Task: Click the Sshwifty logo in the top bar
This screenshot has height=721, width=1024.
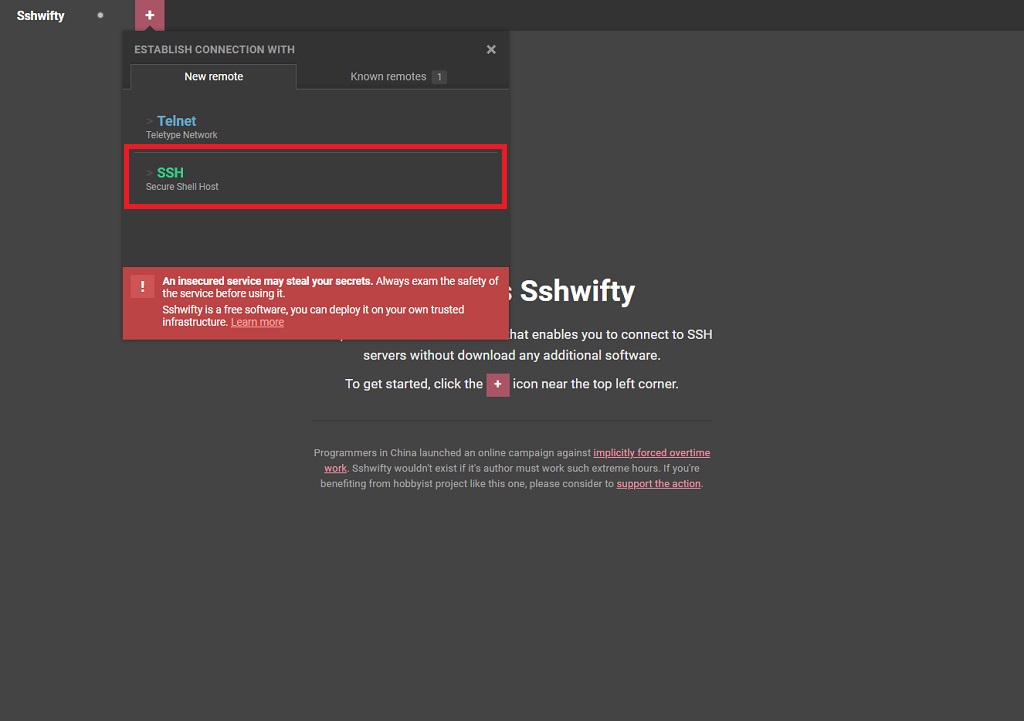Action: [41, 15]
